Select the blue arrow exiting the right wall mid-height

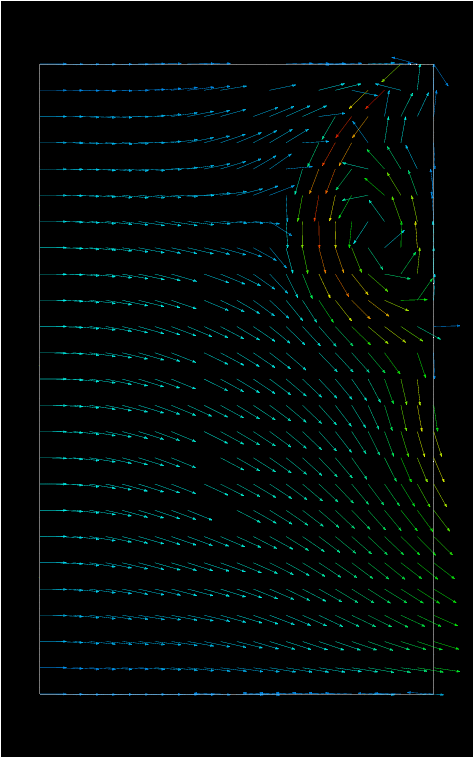click(447, 326)
